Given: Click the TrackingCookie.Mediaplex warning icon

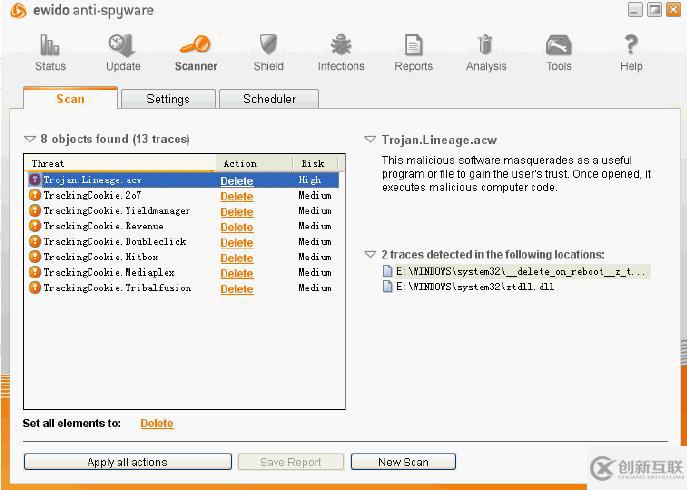Looking at the screenshot, I should point(35,272).
